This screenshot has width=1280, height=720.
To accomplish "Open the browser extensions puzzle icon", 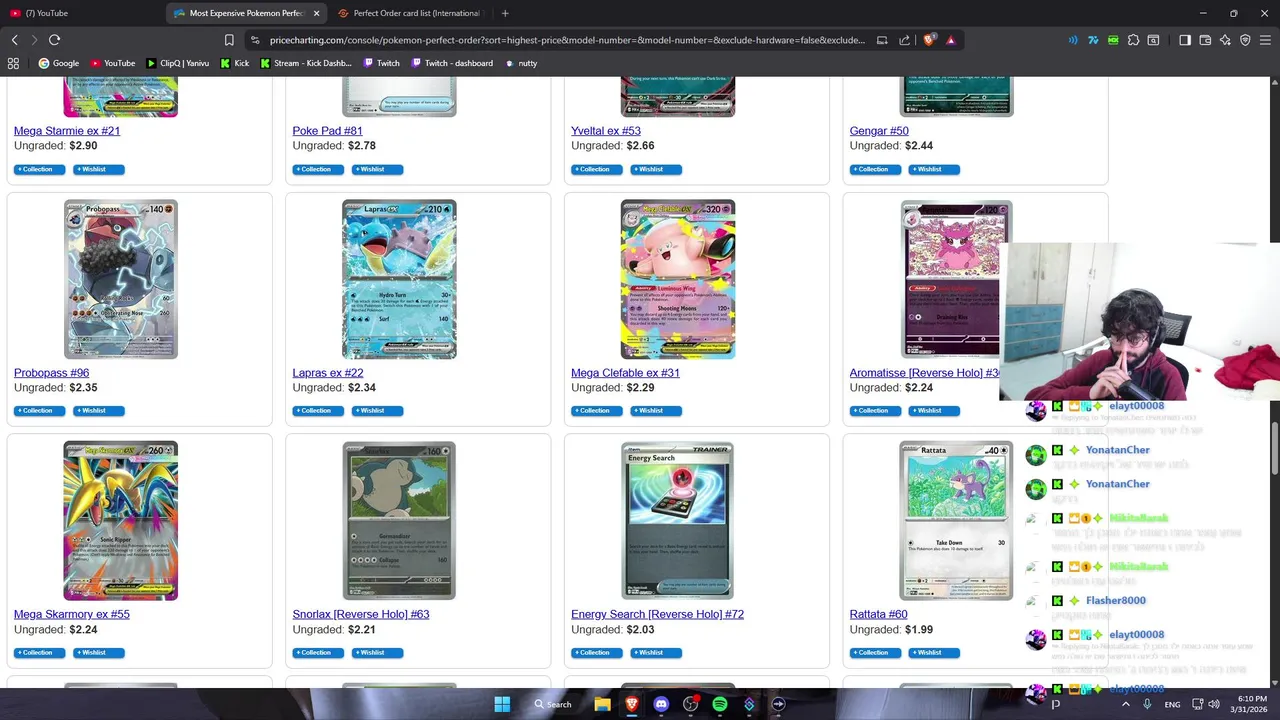I will [1133, 40].
